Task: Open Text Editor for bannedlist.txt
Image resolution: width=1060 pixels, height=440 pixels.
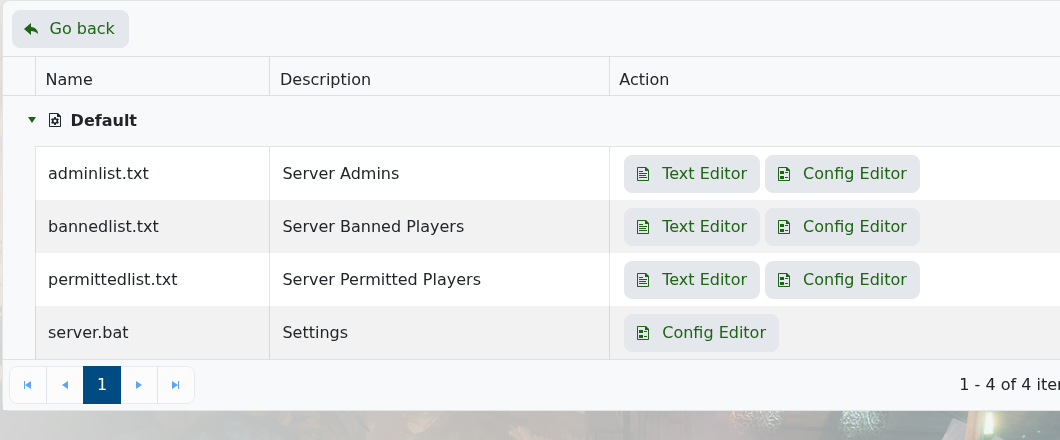Action: click(692, 226)
